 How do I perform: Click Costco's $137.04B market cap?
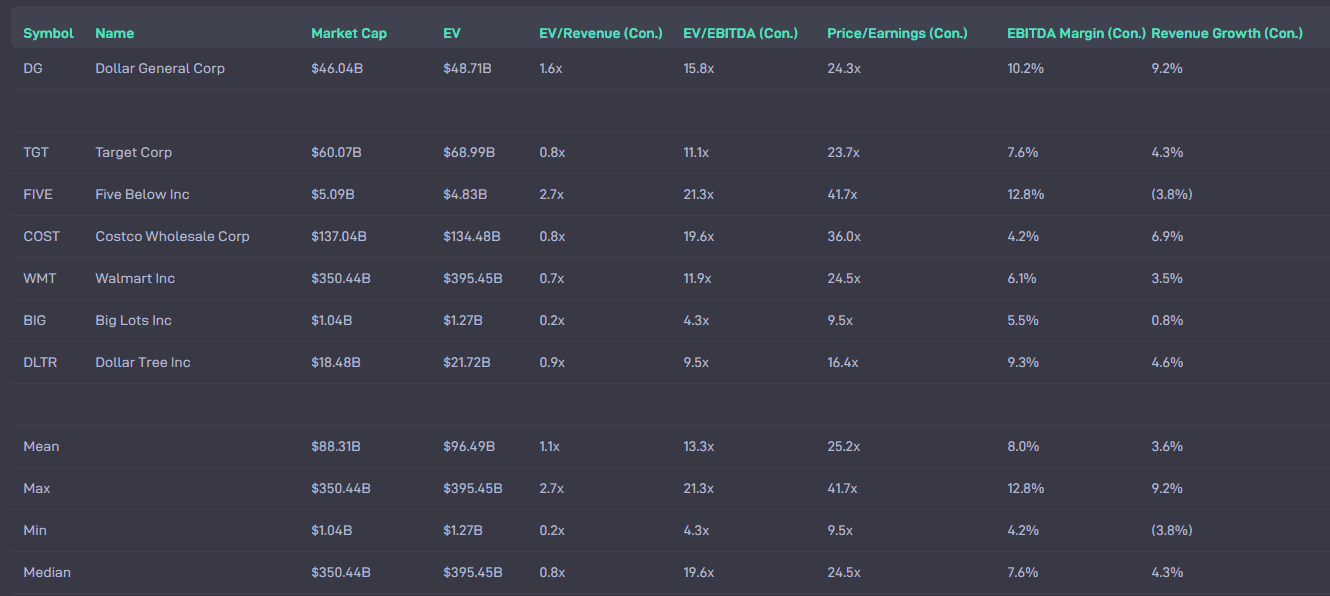coord(339,236)
